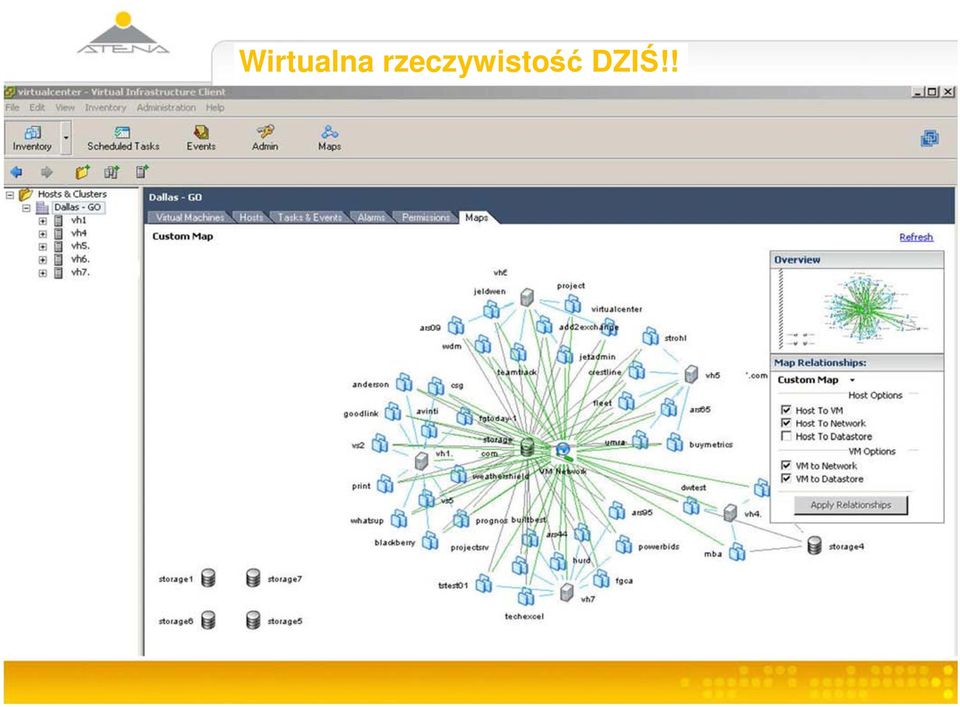Switch to the Tasks & Events tab
Screen dimensions: 960x707
click(x=310, y=217)
